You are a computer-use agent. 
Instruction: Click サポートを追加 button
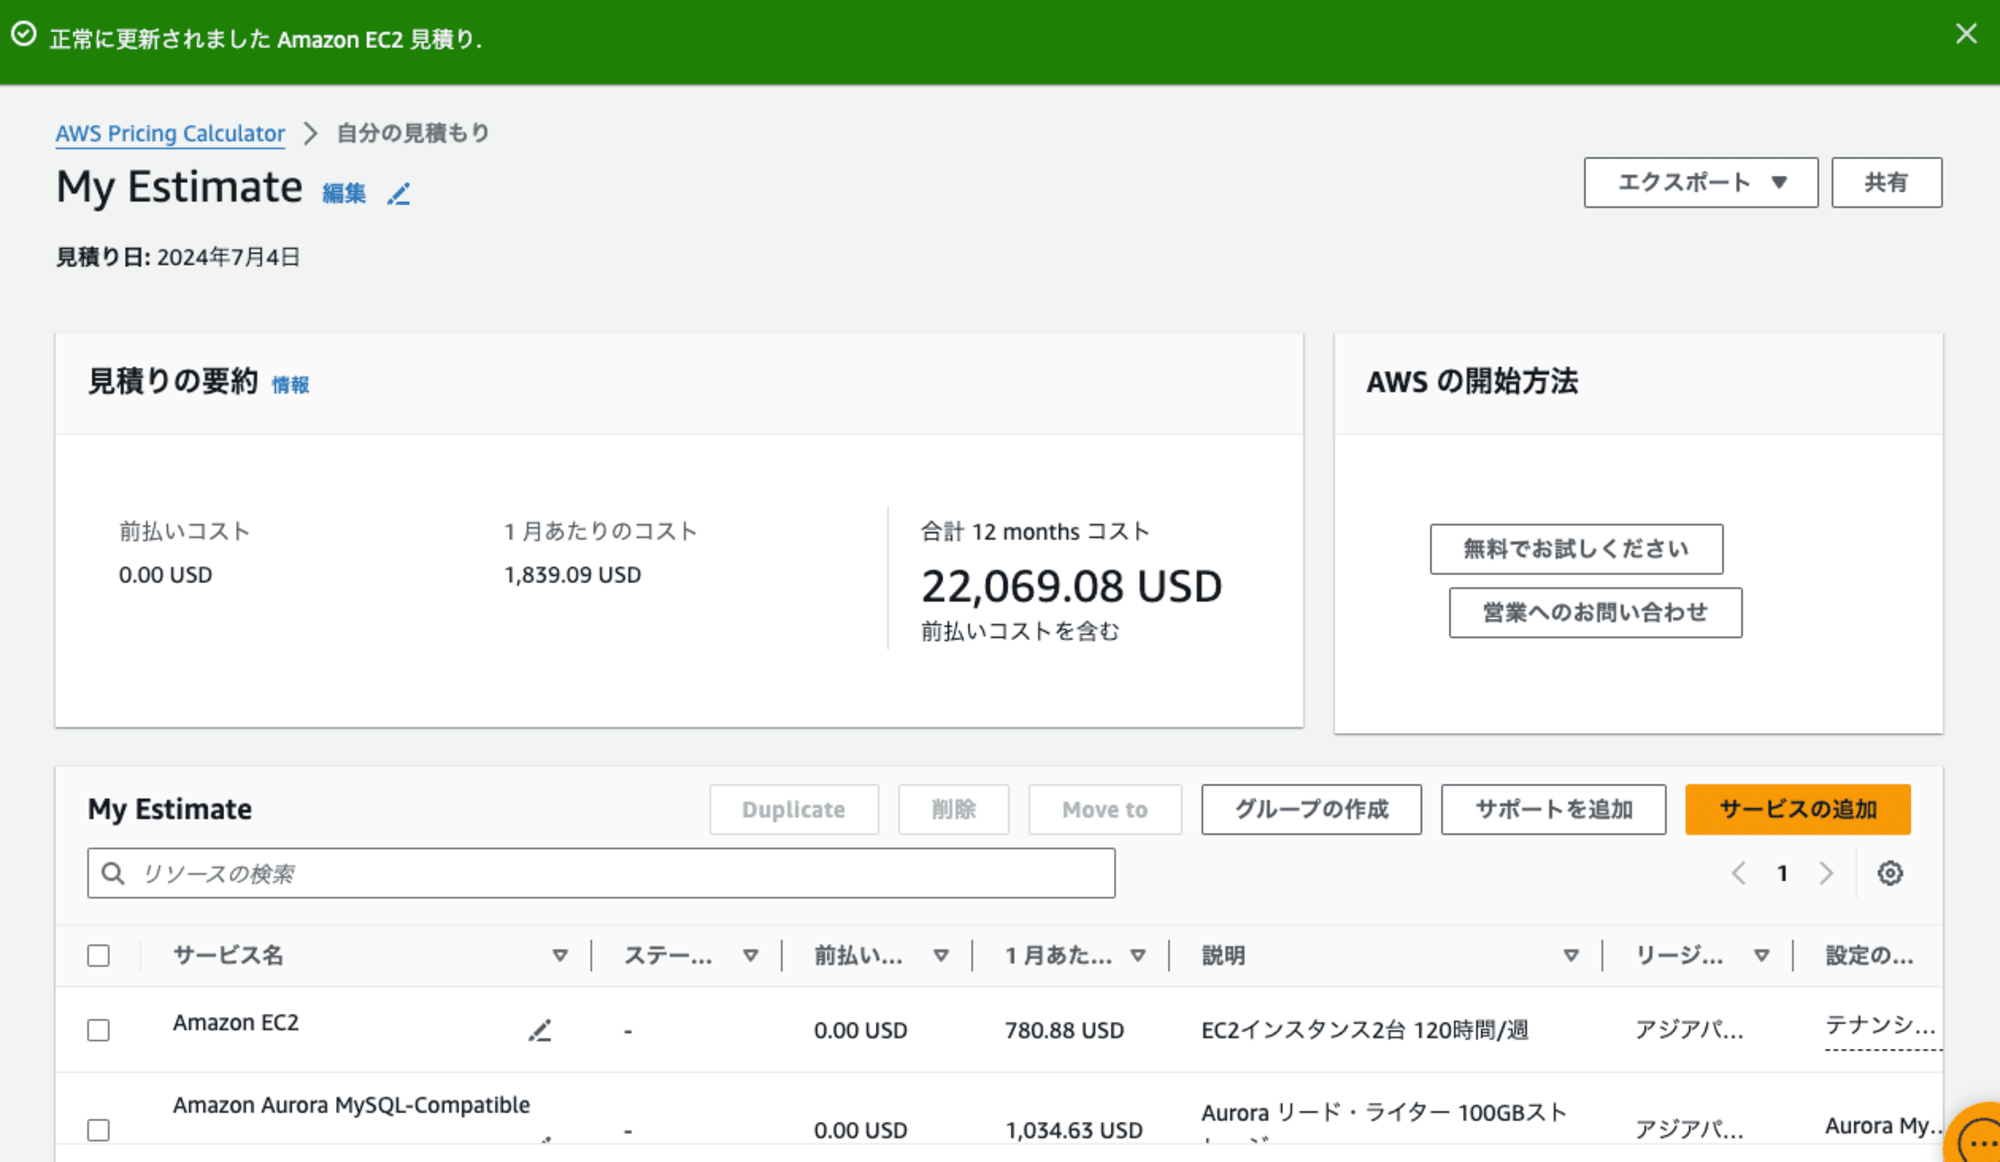(x=1553, y=809)
